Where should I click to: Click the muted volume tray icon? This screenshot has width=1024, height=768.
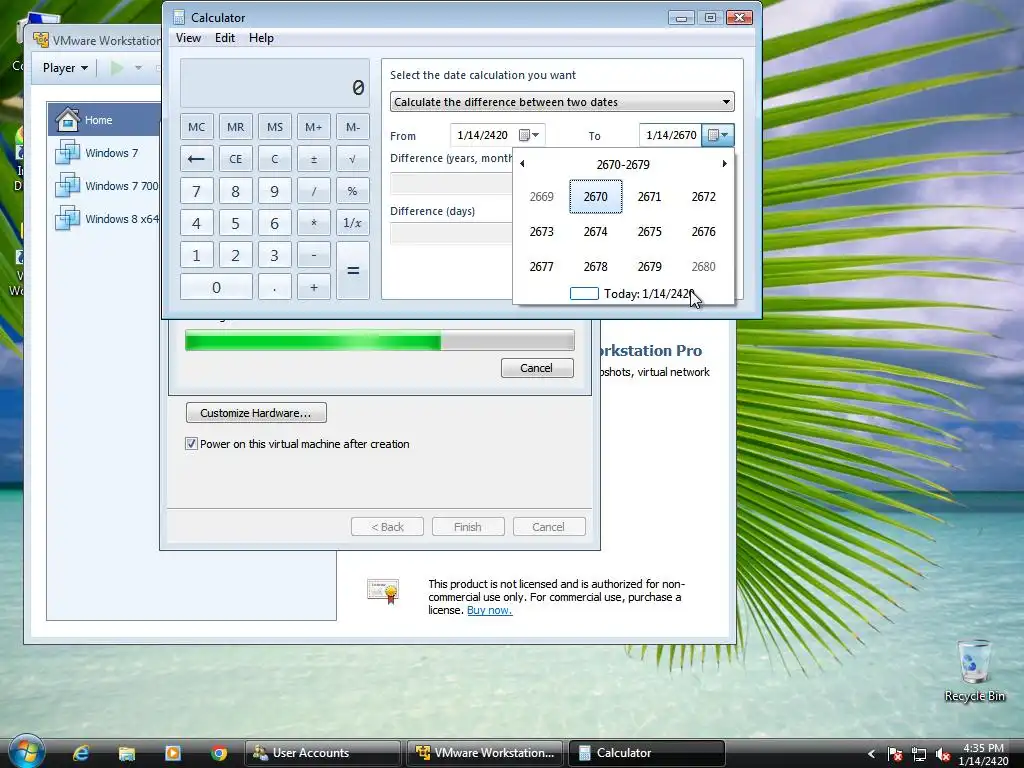pos(942,754)
